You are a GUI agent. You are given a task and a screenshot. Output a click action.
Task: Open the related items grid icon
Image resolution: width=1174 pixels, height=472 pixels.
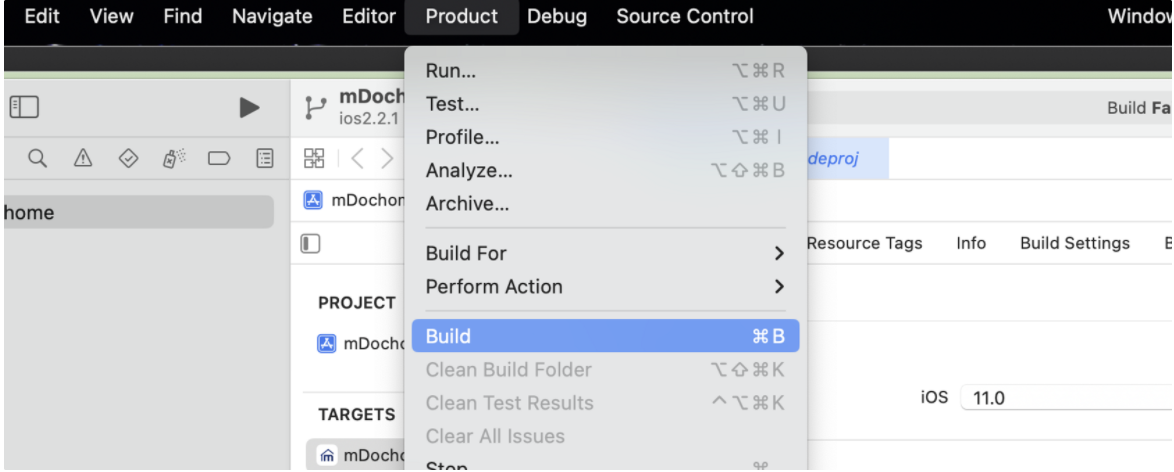pyautogui.click(x=313, y=157)
